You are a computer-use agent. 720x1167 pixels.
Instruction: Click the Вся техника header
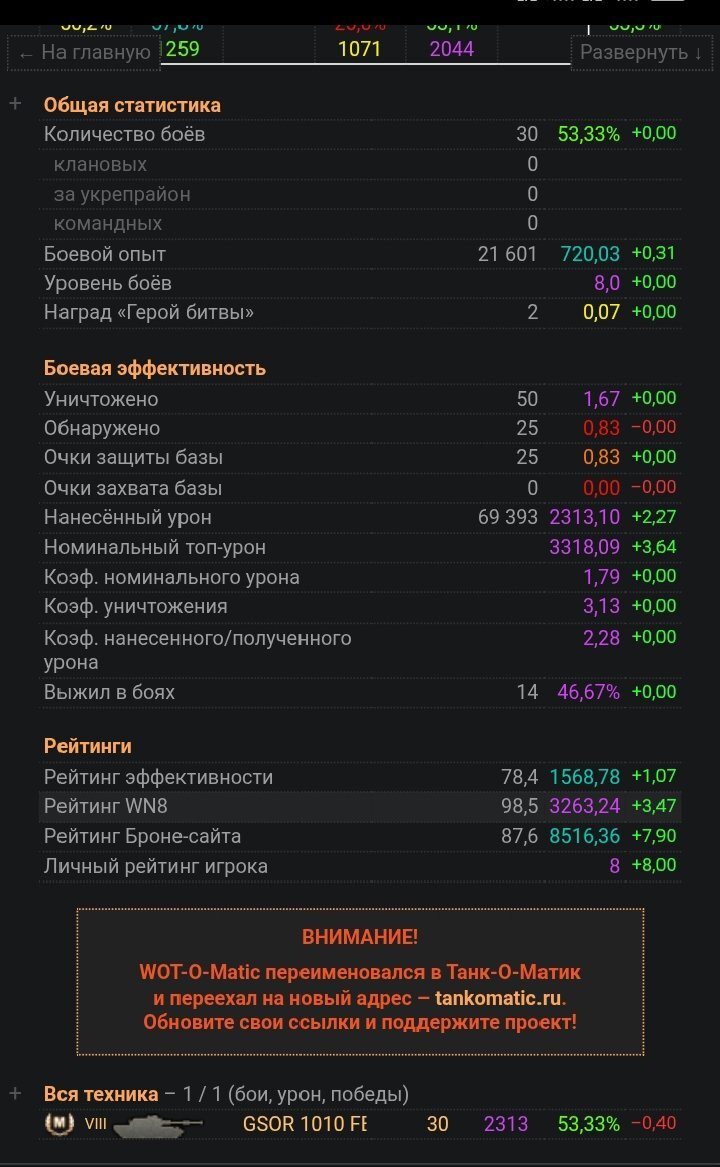(101, 1094)
